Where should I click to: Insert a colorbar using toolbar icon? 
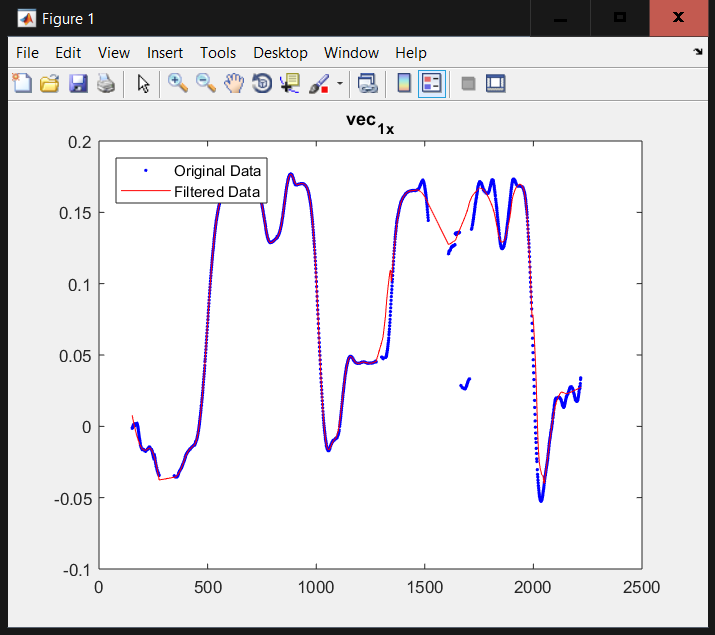click(x=404, y=83)
